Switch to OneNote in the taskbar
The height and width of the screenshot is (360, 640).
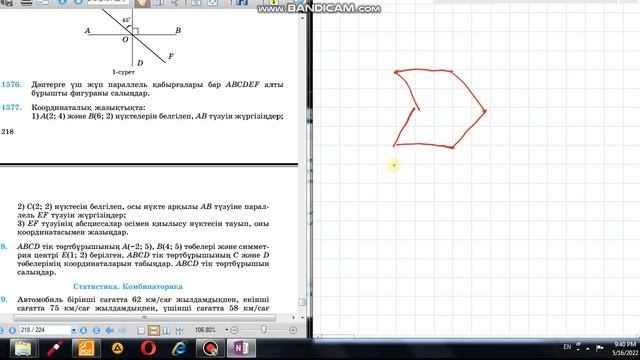coord(241,349)
